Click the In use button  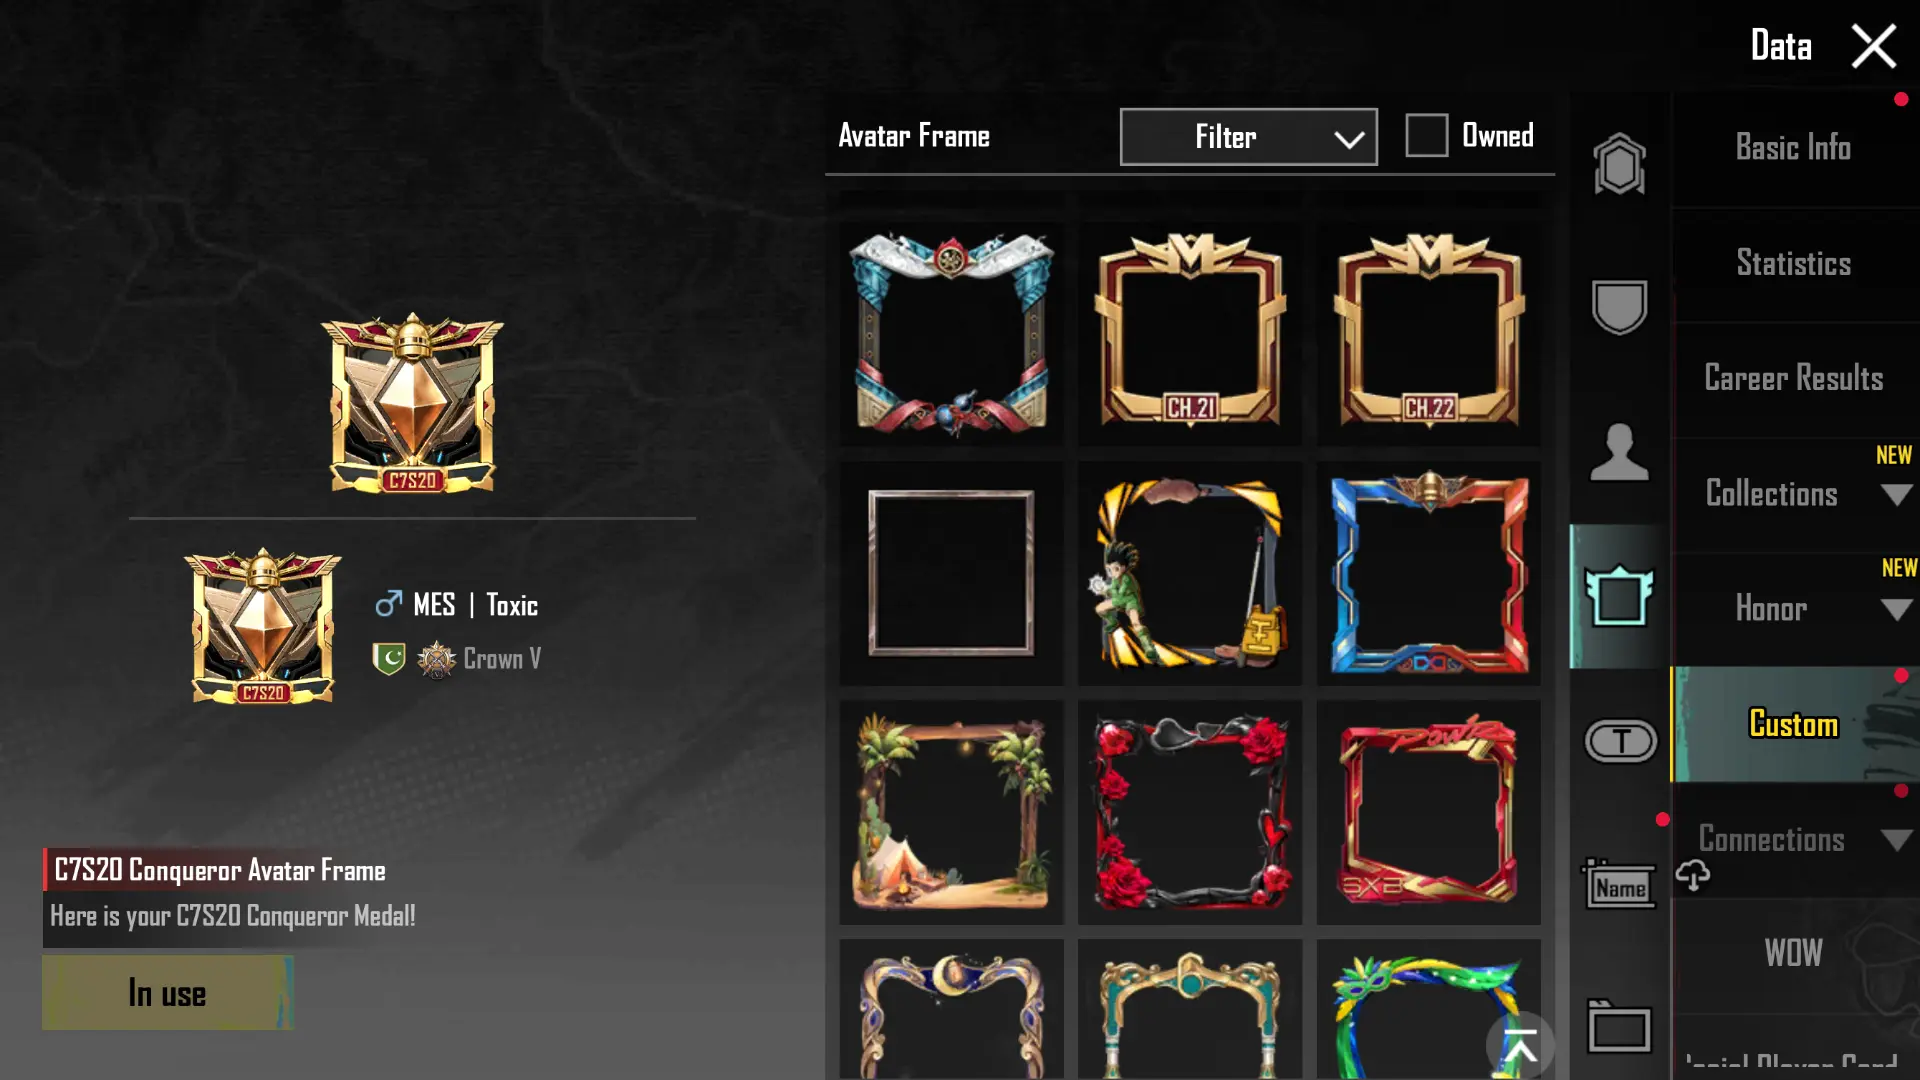pos(167,993)
